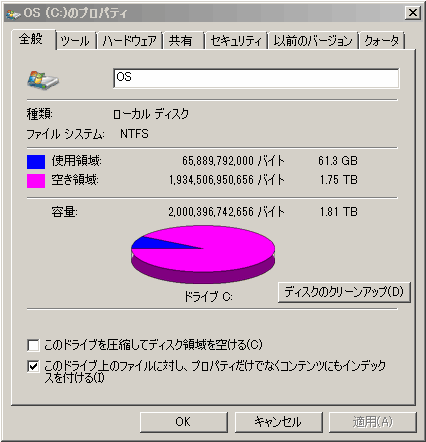Select the 共有 tab
426x442 pixels.
(183, 41)
